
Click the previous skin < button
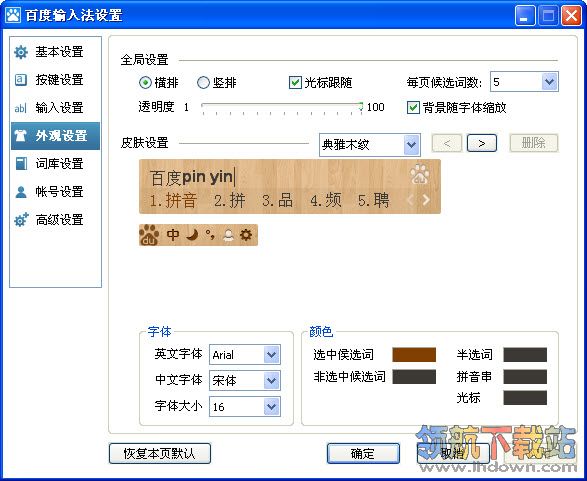click(447, 143)
